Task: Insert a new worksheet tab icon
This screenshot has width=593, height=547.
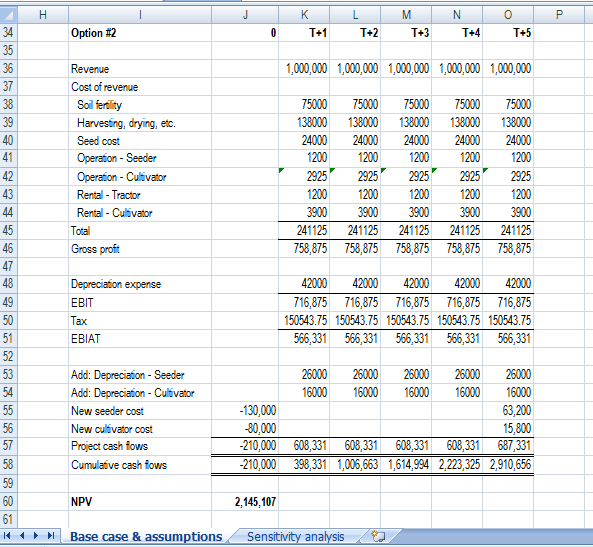Action: 378,536
